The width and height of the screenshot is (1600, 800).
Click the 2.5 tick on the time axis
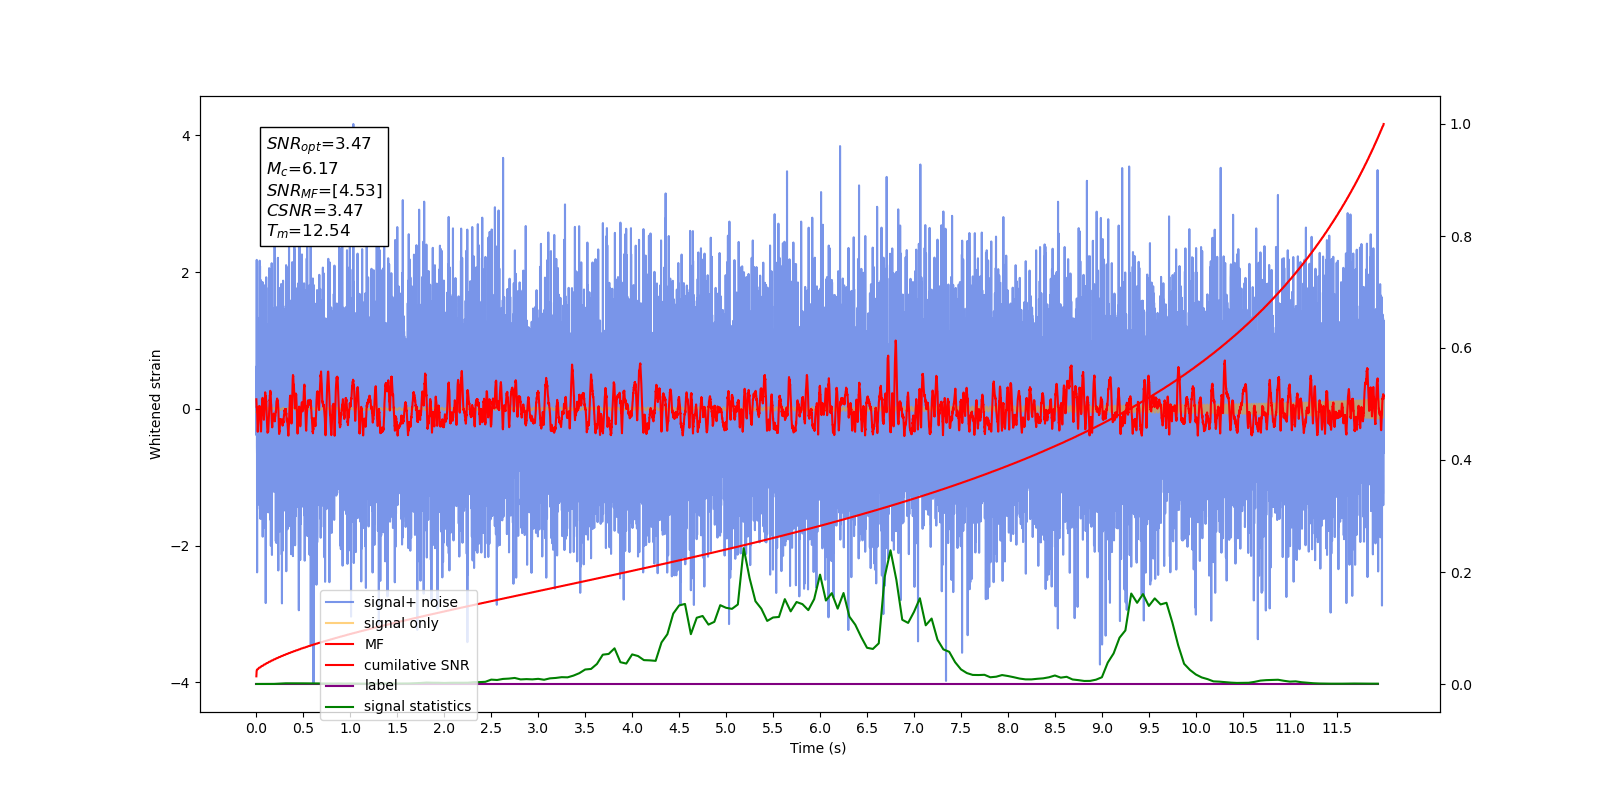[491, 728]
